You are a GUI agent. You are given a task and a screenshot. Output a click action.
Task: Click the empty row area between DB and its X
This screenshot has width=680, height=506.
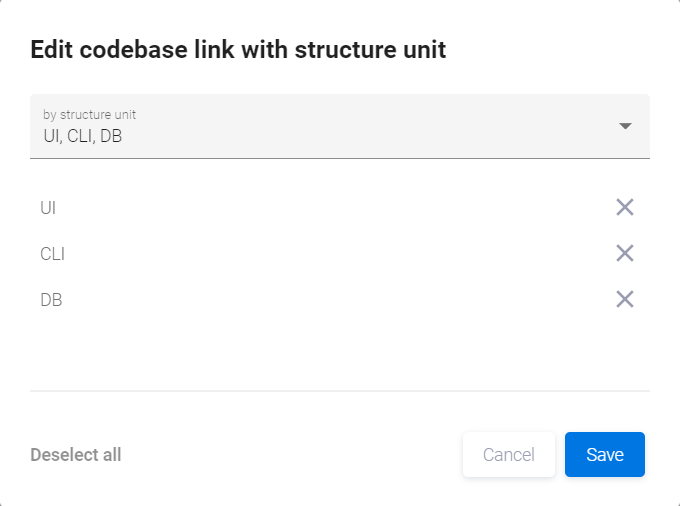[x=330, y=300]
